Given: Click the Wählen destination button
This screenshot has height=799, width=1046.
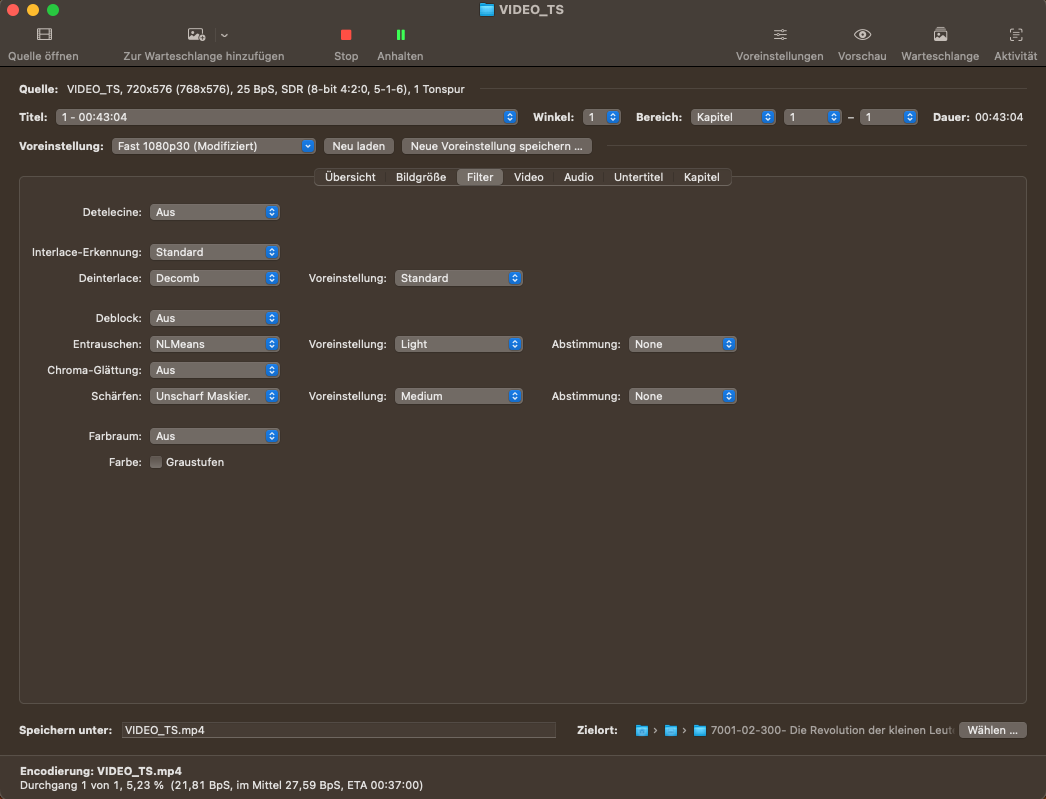Looking at the screenshot, I should click(993, 730).
